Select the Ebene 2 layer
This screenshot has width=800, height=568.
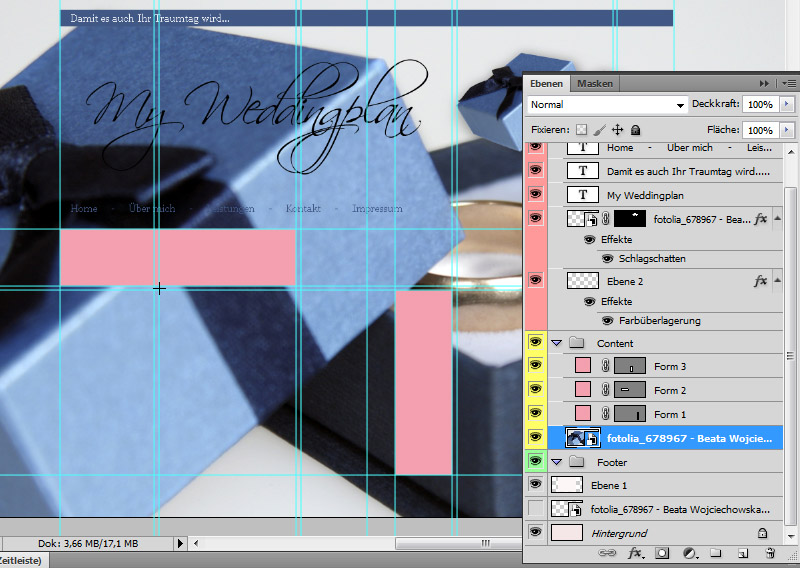point(660,282)
